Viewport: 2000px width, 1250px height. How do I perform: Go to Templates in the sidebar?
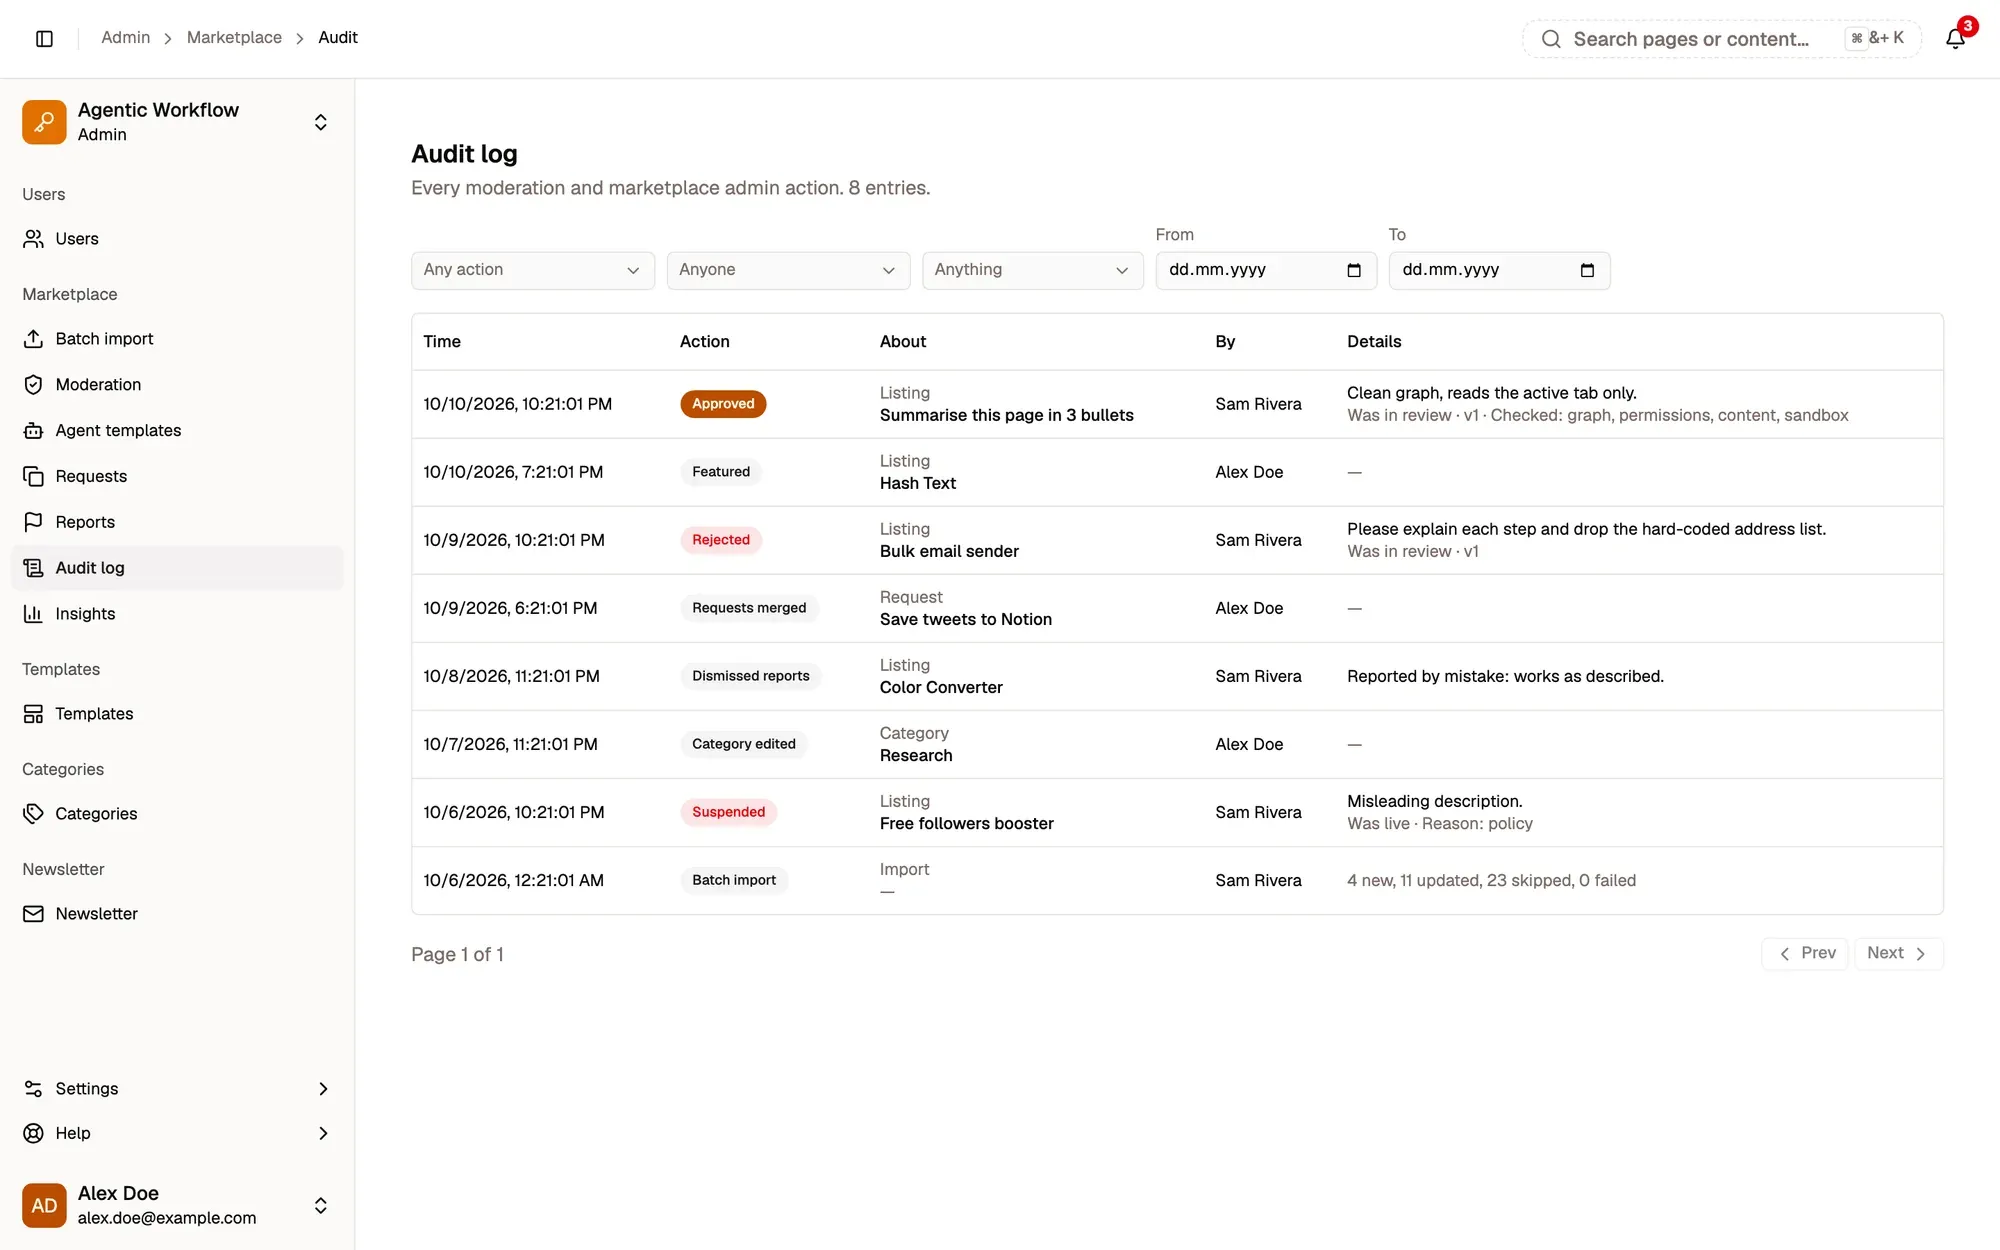point(177,714)
